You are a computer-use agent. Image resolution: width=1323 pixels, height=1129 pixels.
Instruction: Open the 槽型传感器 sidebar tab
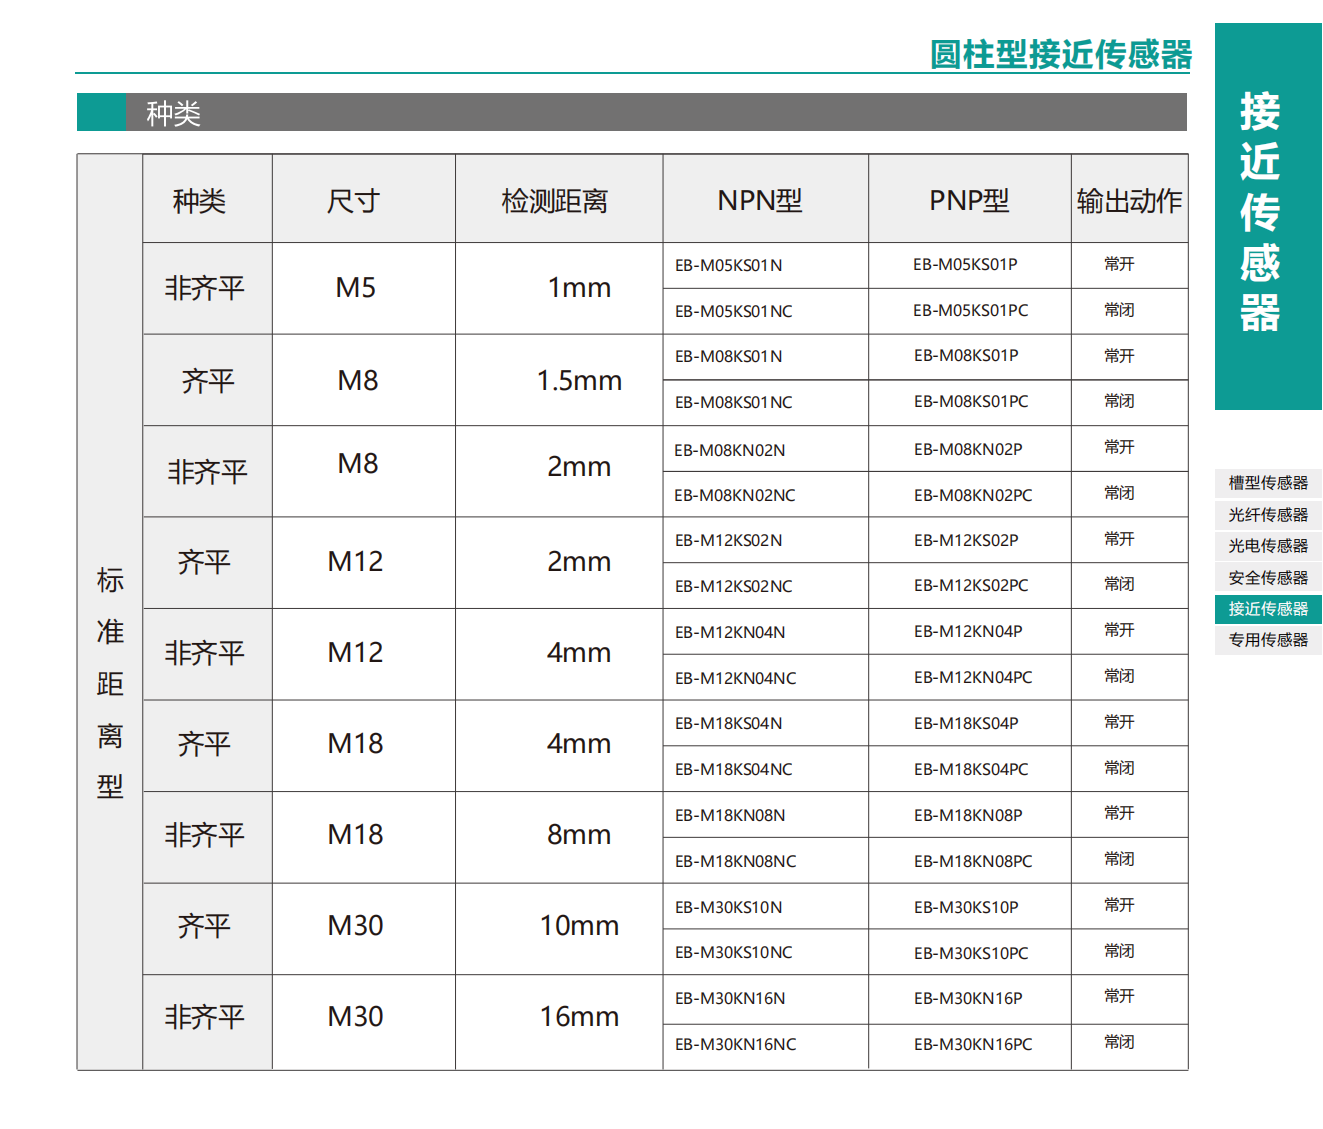point(1268,483)
